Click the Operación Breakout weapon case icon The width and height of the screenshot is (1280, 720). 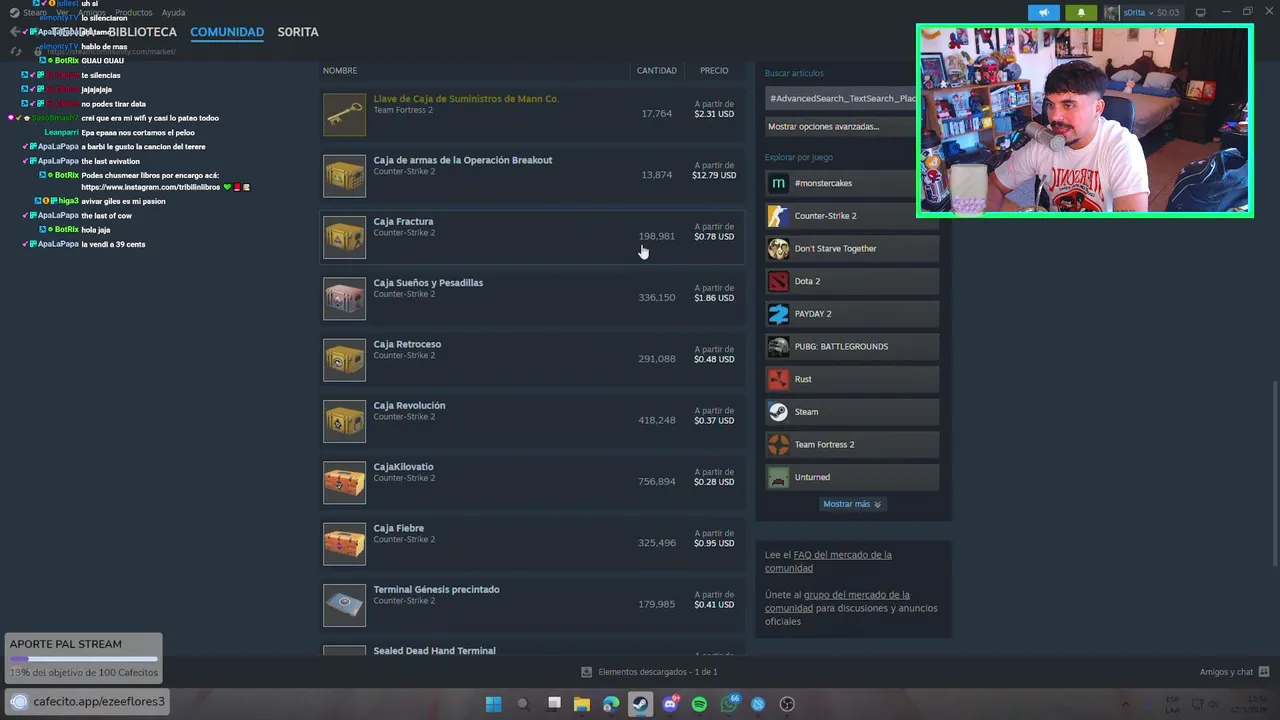tap(344, 175)
